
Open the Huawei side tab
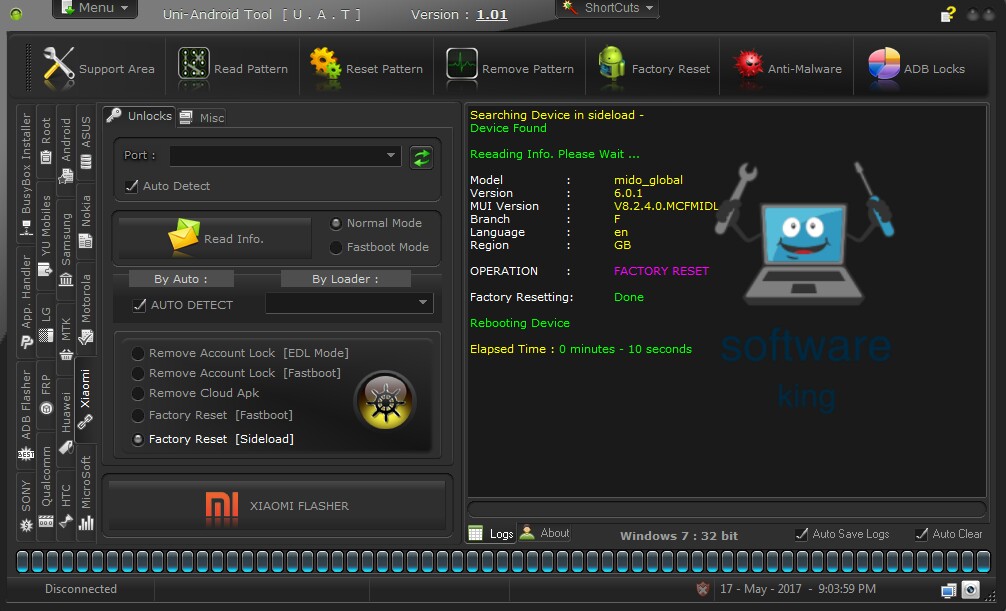coord(66,422)
